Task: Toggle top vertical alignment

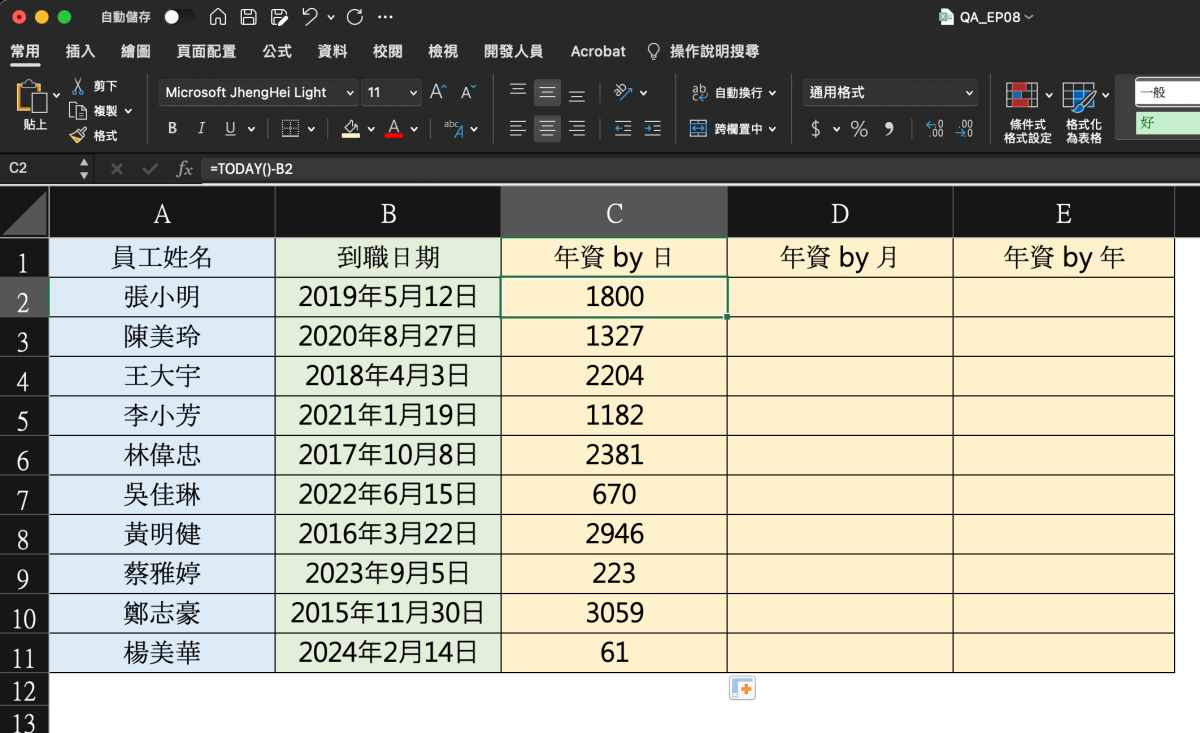Action: tap(518, 92)
